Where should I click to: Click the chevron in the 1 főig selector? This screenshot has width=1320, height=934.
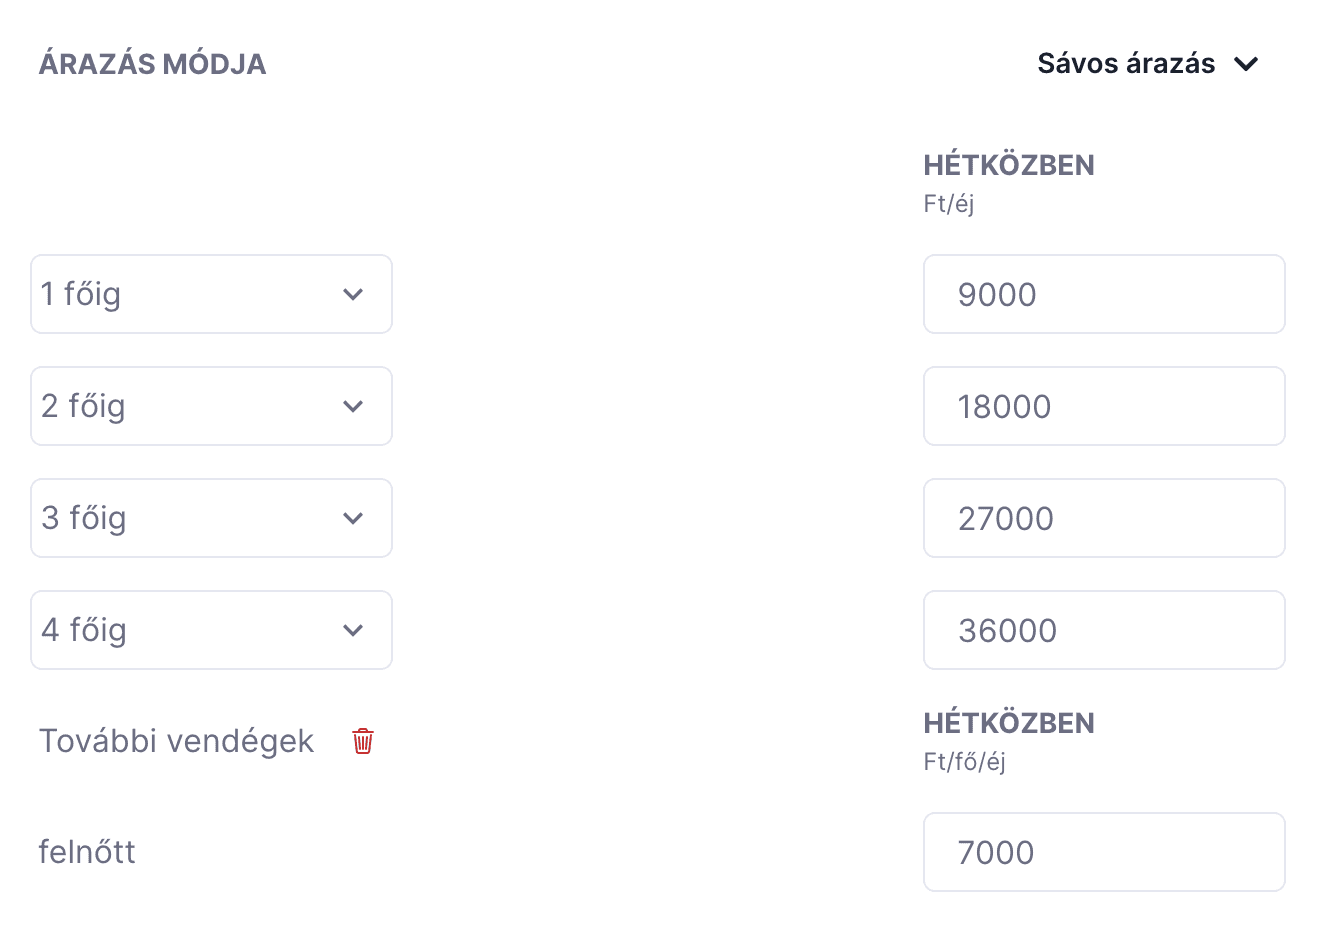point(353,294)
